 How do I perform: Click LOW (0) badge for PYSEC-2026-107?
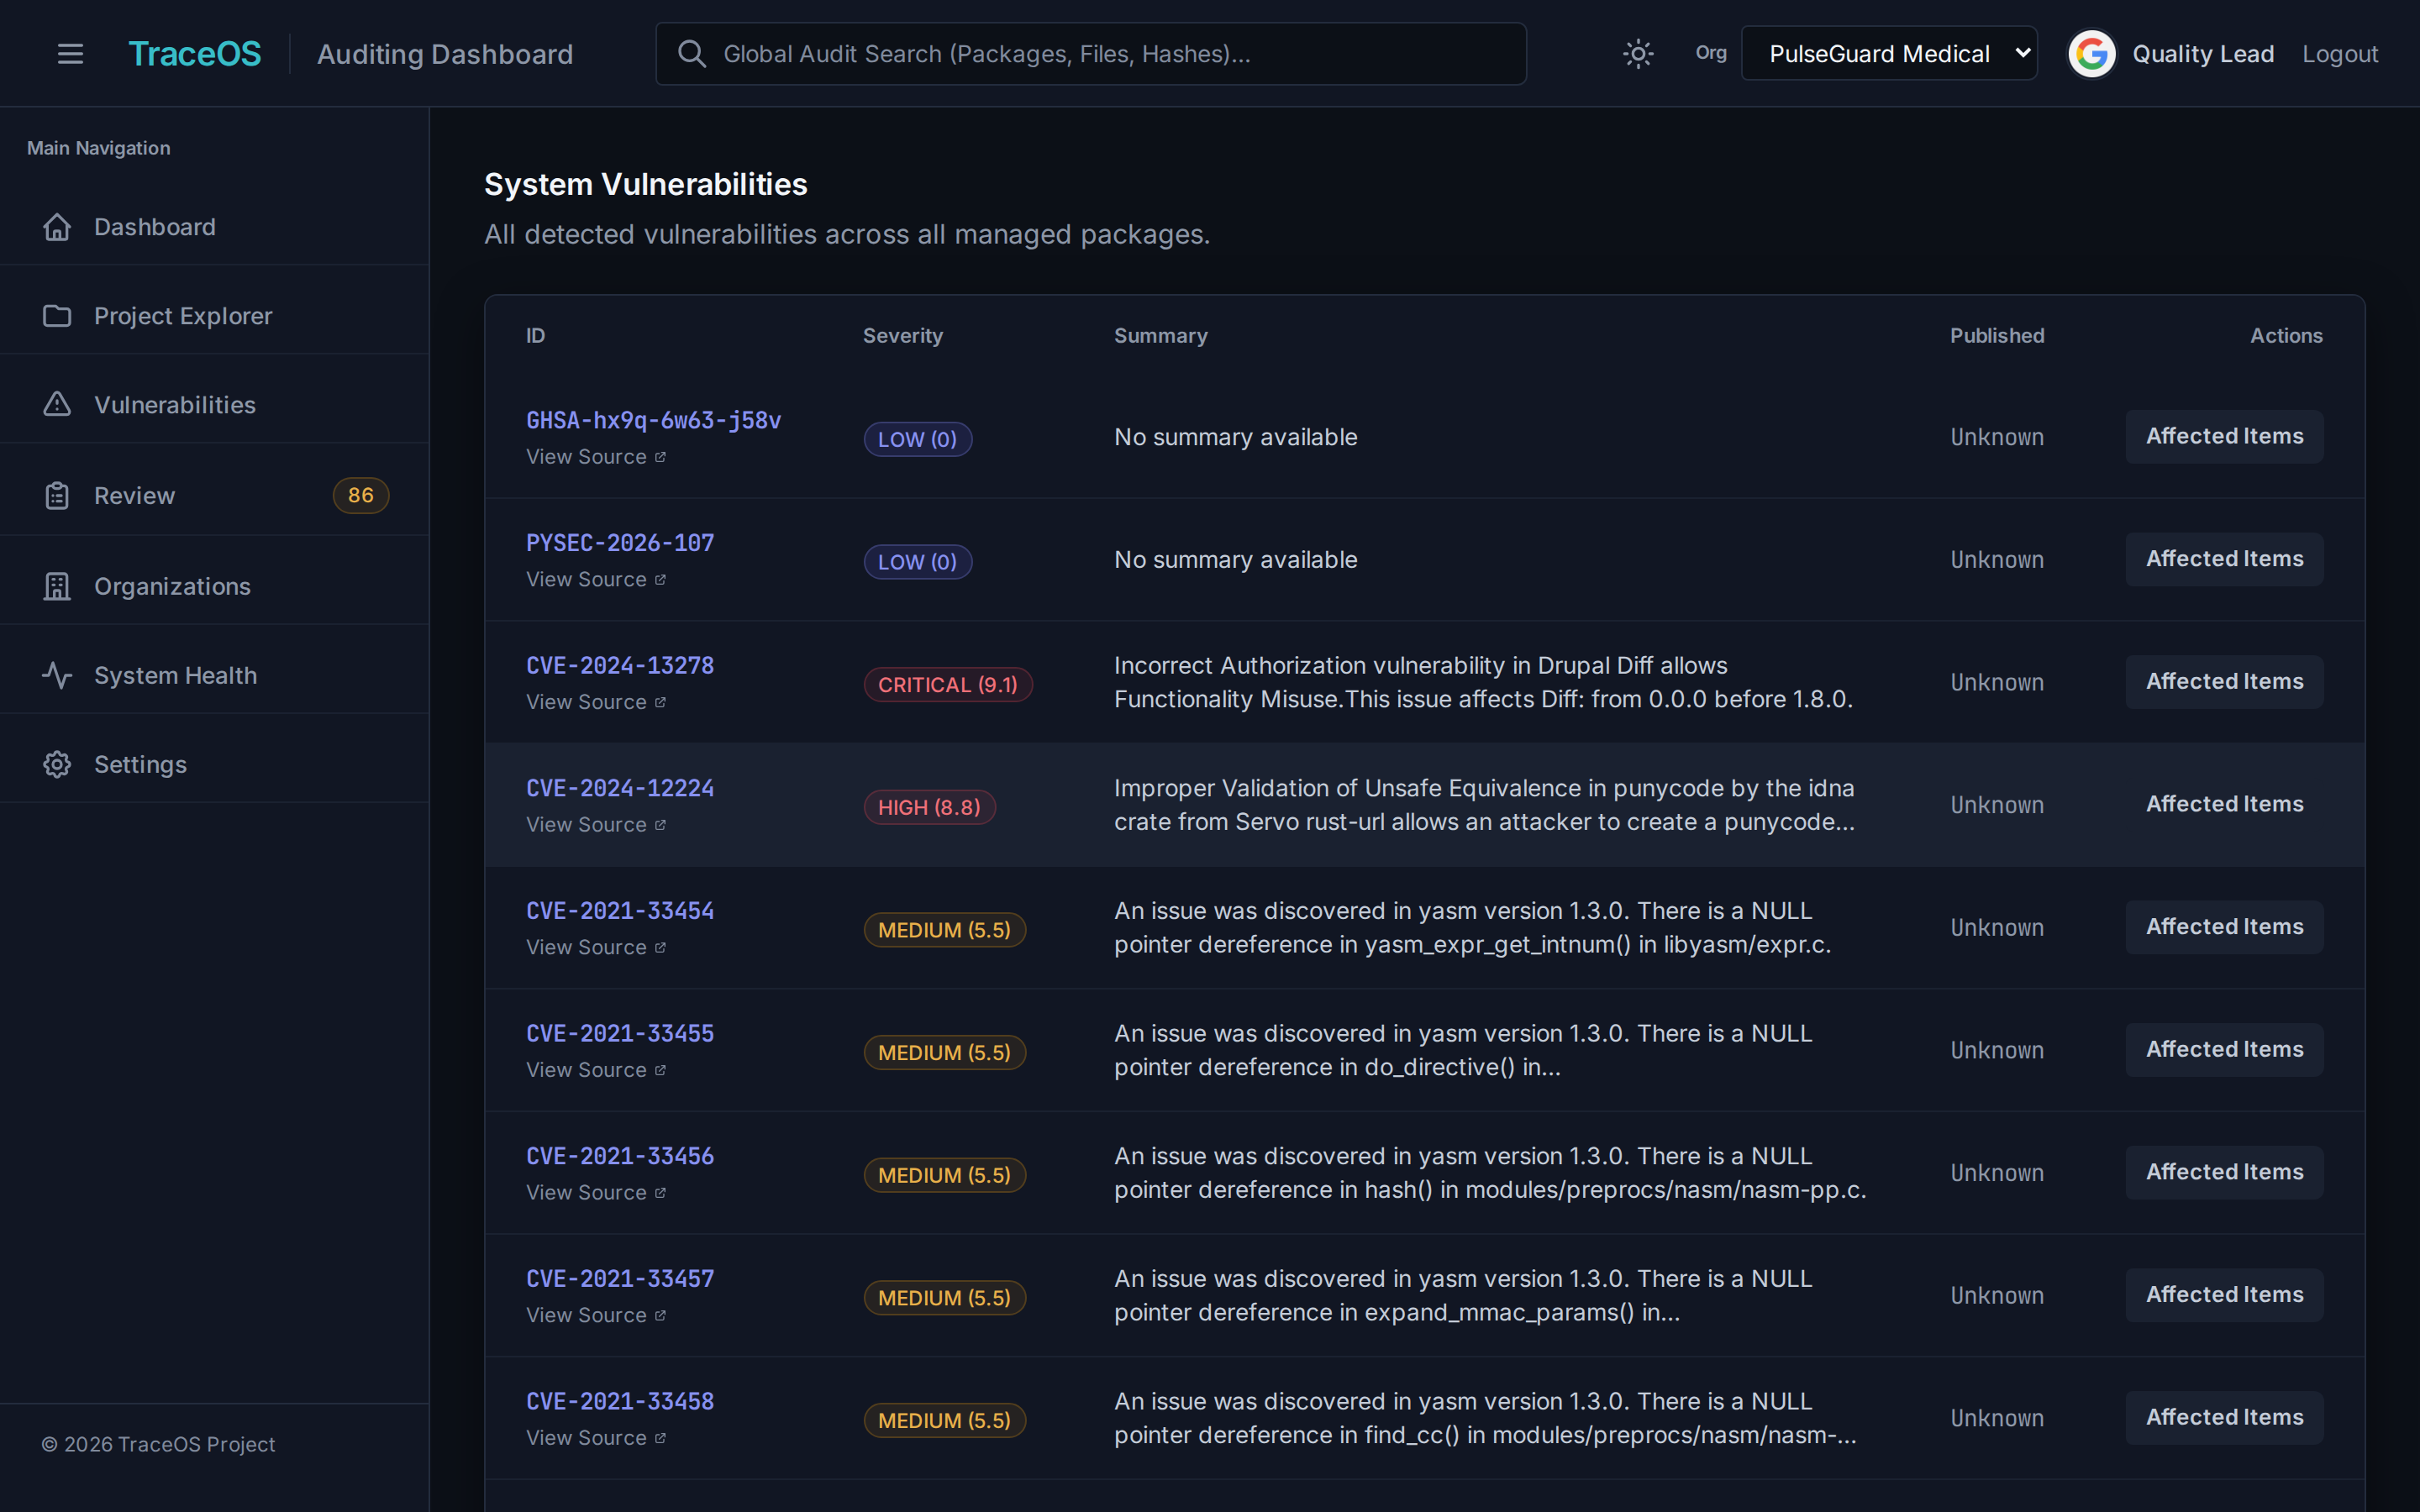tap(917, 562)
